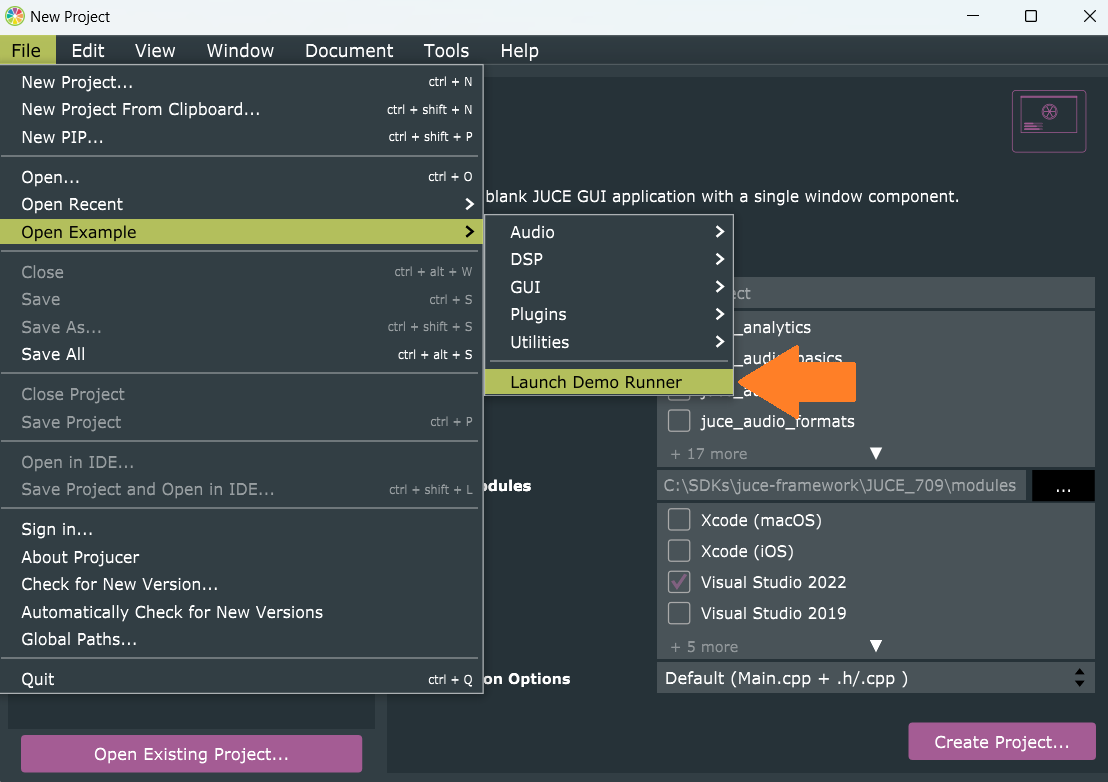Expand the Open Recent submenu

click(241, 204)
